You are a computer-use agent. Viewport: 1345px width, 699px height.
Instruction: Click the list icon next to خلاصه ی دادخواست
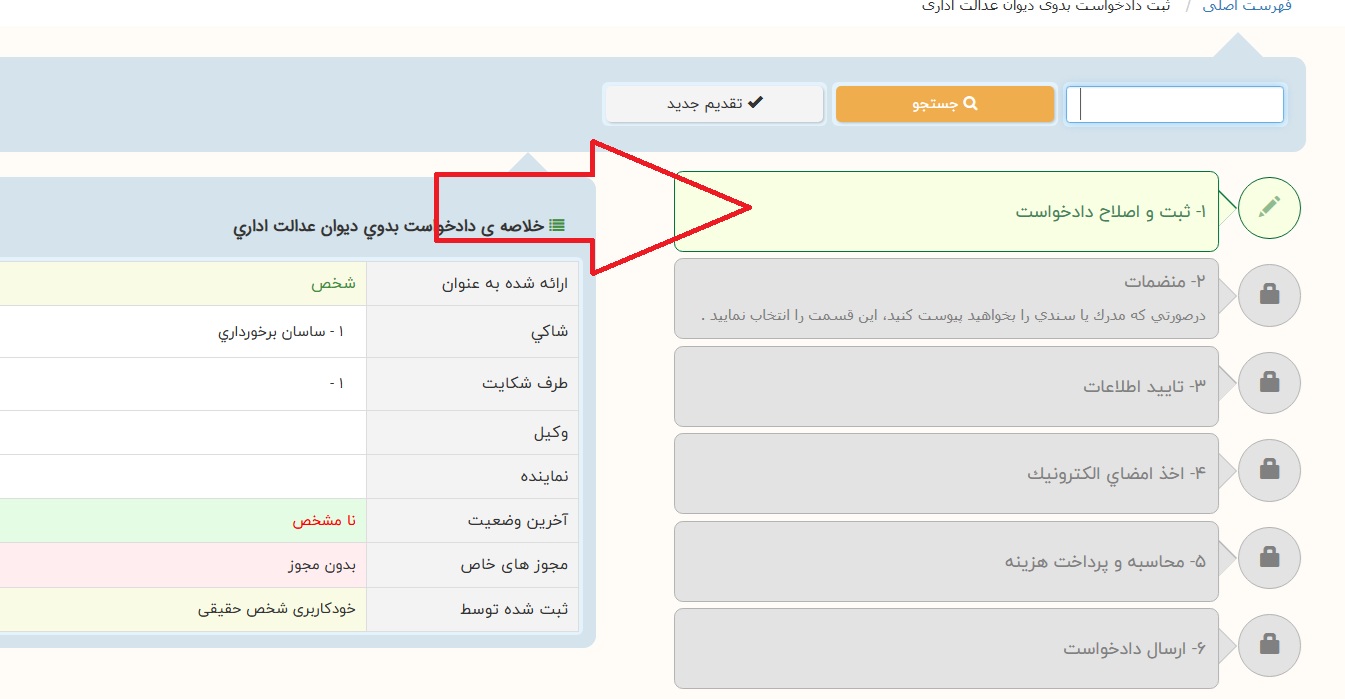click(557, 226)
